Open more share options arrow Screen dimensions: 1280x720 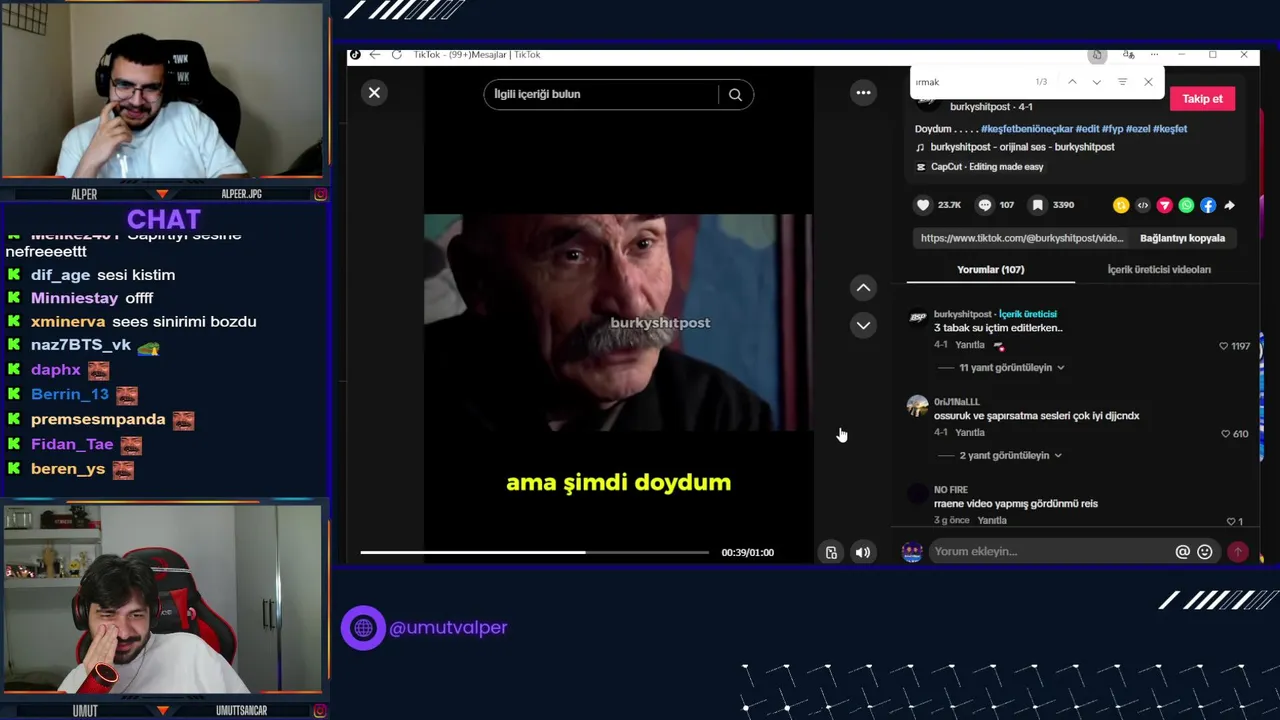[x=1230, y=205]
